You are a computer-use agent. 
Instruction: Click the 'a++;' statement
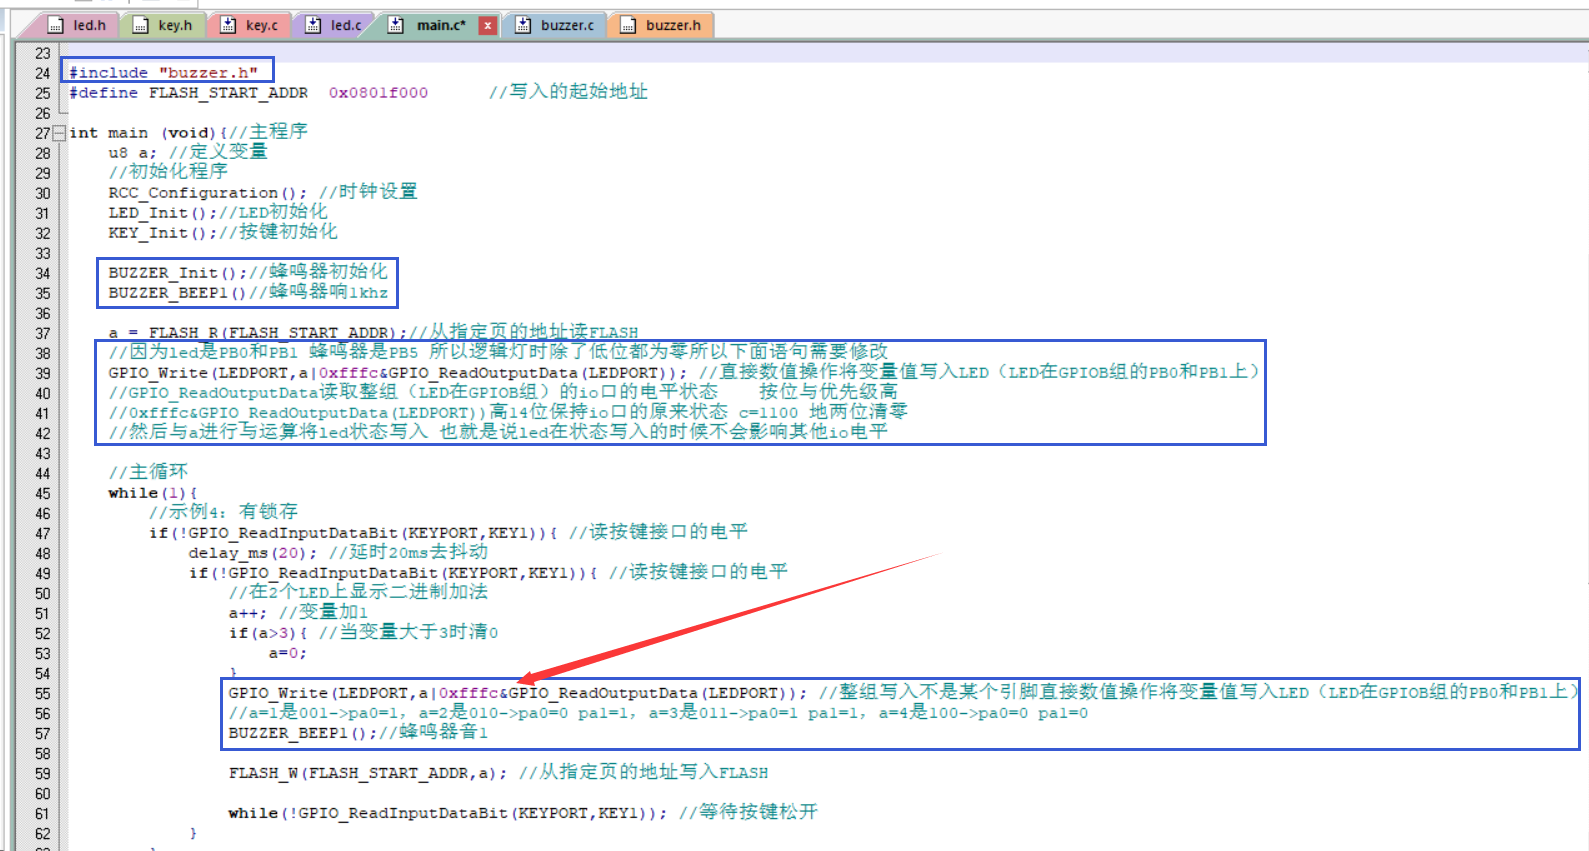tap(248, 612)
